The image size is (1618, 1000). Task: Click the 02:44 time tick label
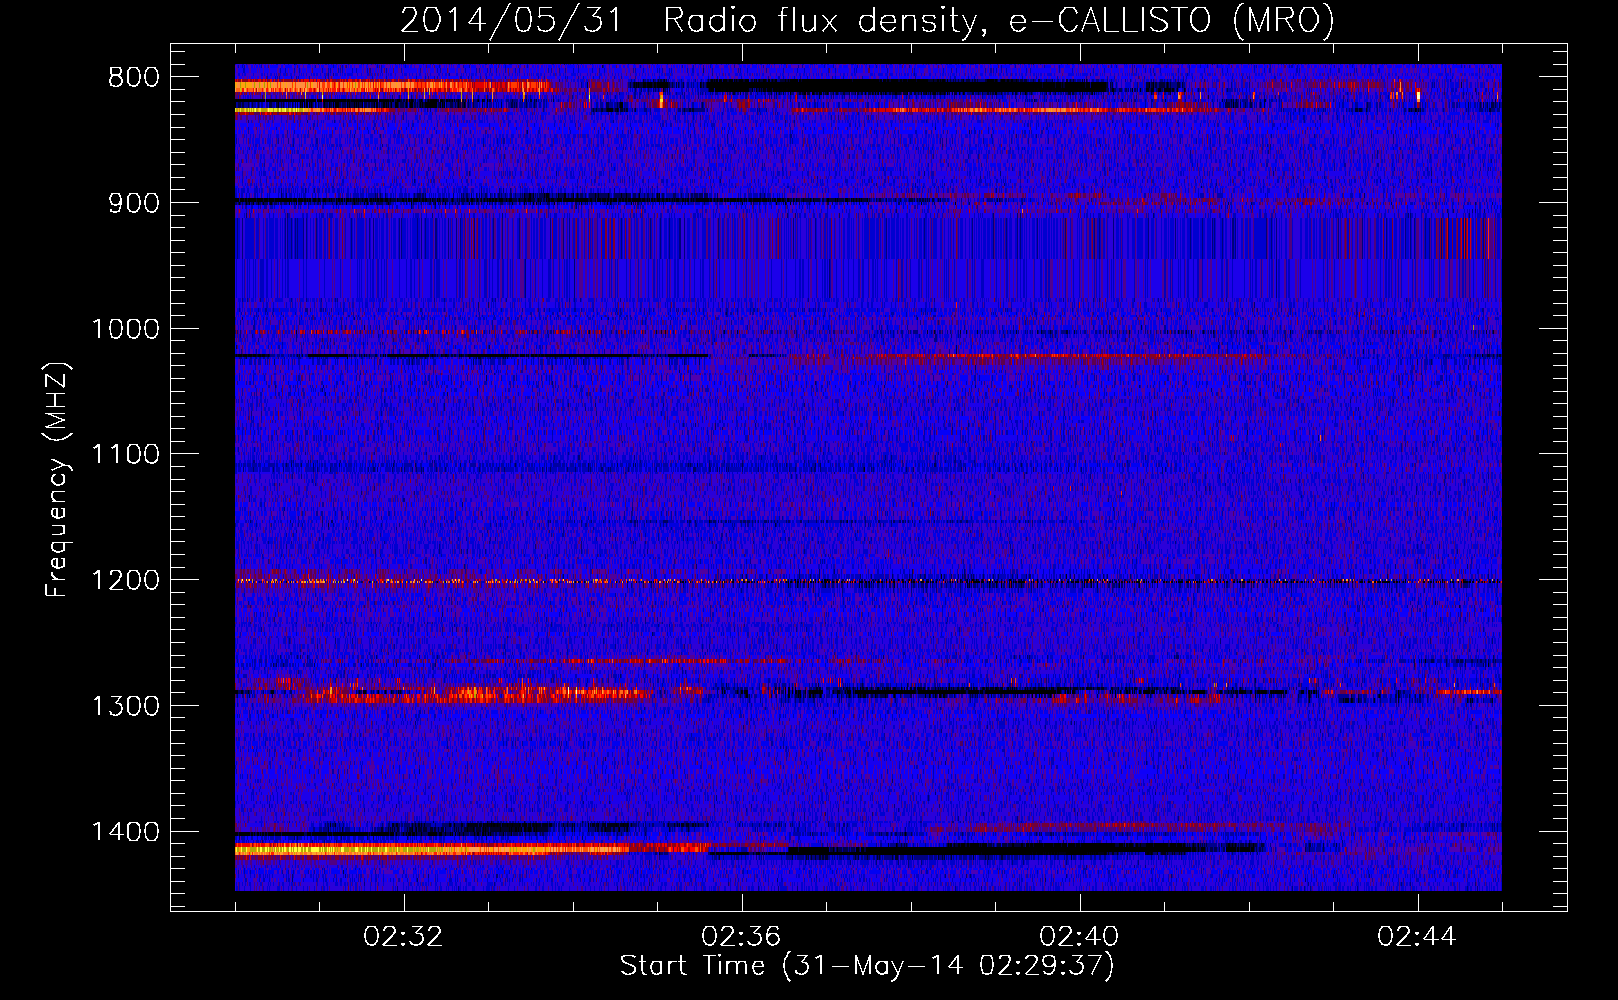[1417, 937]
